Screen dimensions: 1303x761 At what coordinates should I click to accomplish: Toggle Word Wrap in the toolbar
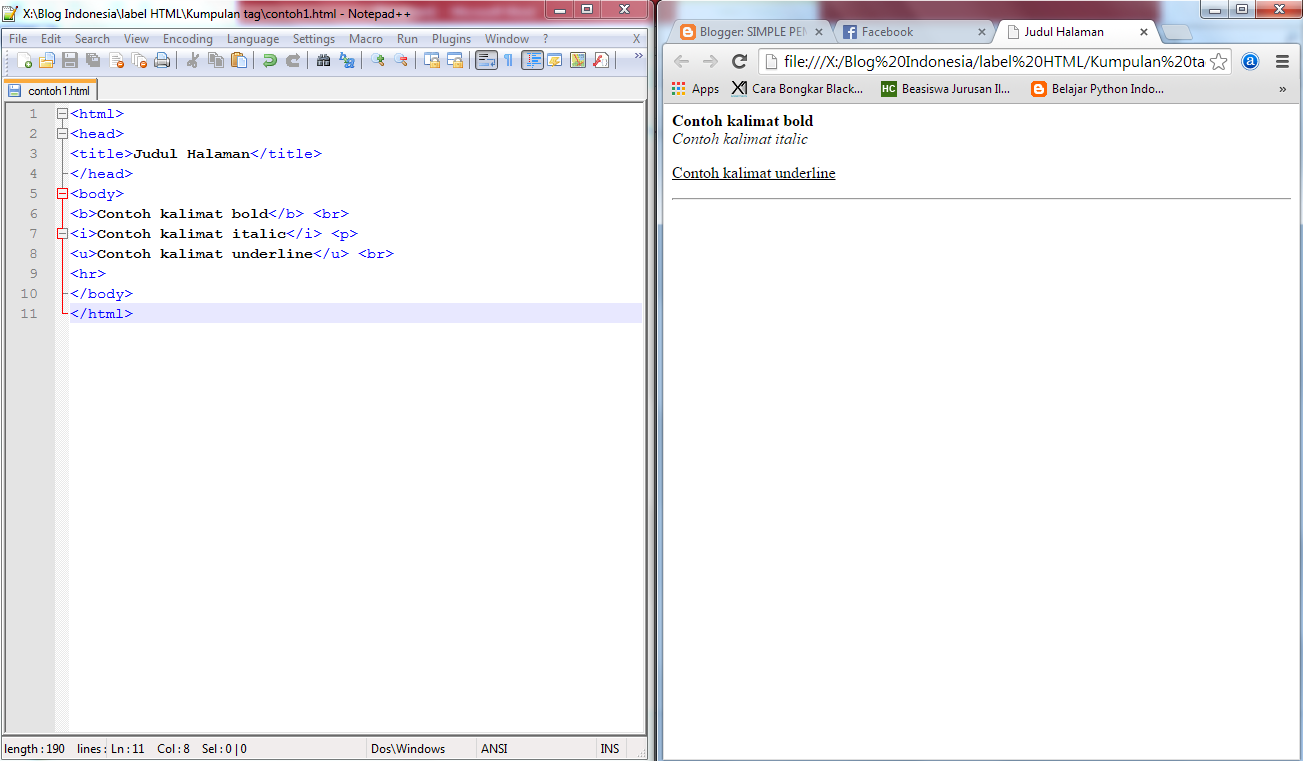pyautogui.click(x=486, y=61)
